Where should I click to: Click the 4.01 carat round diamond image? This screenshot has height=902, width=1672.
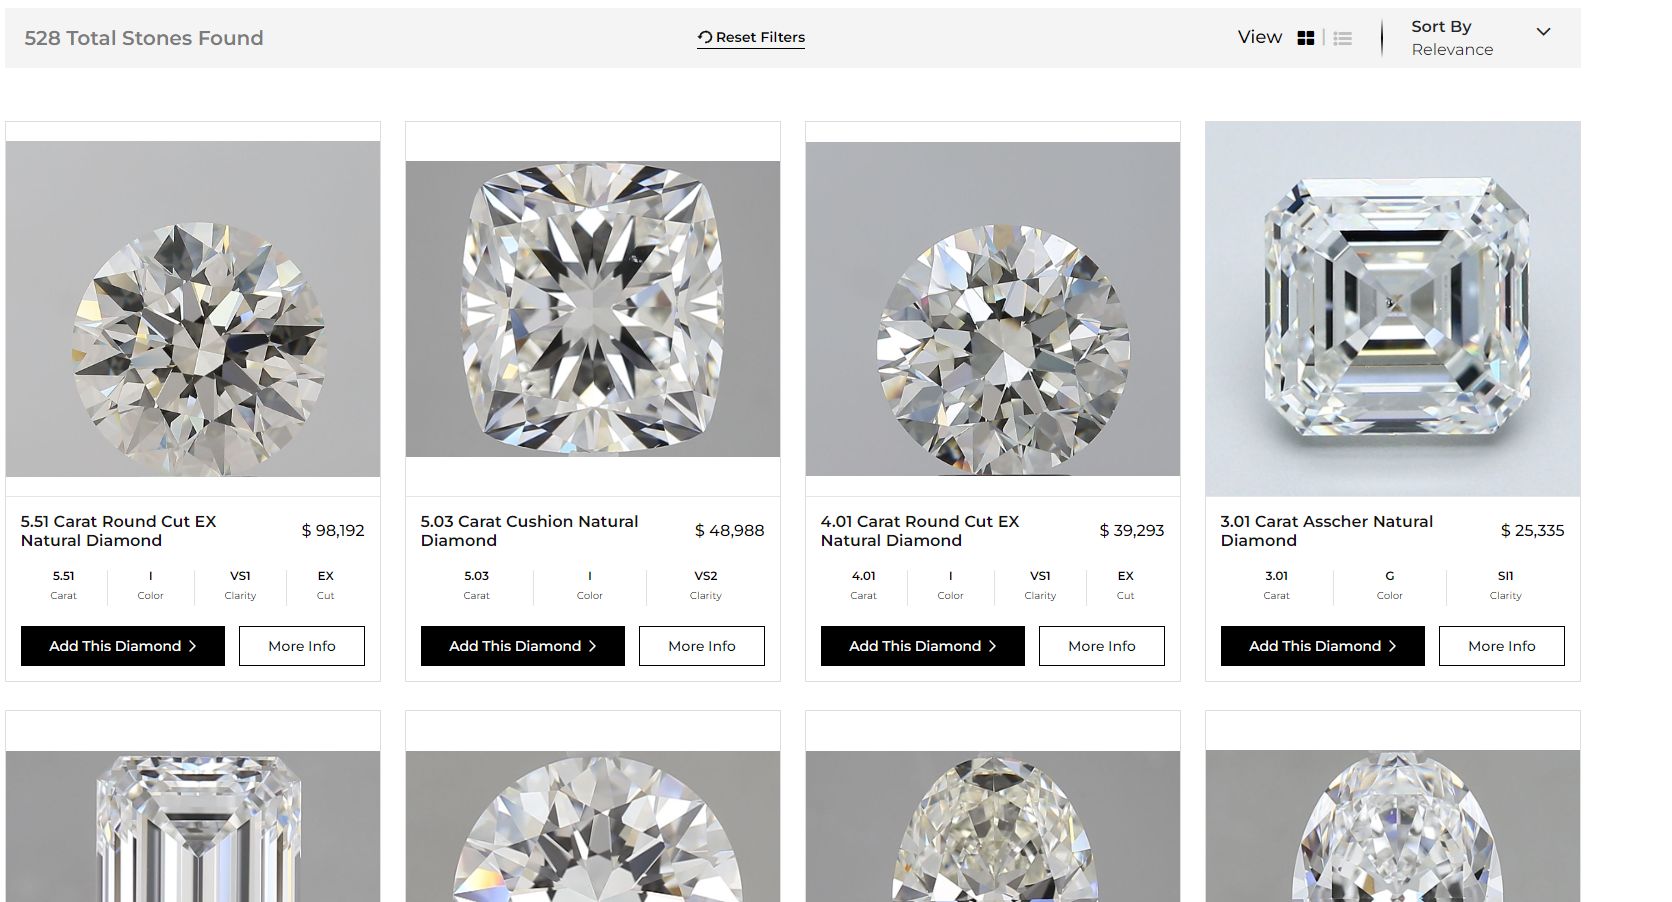(993, 309)
